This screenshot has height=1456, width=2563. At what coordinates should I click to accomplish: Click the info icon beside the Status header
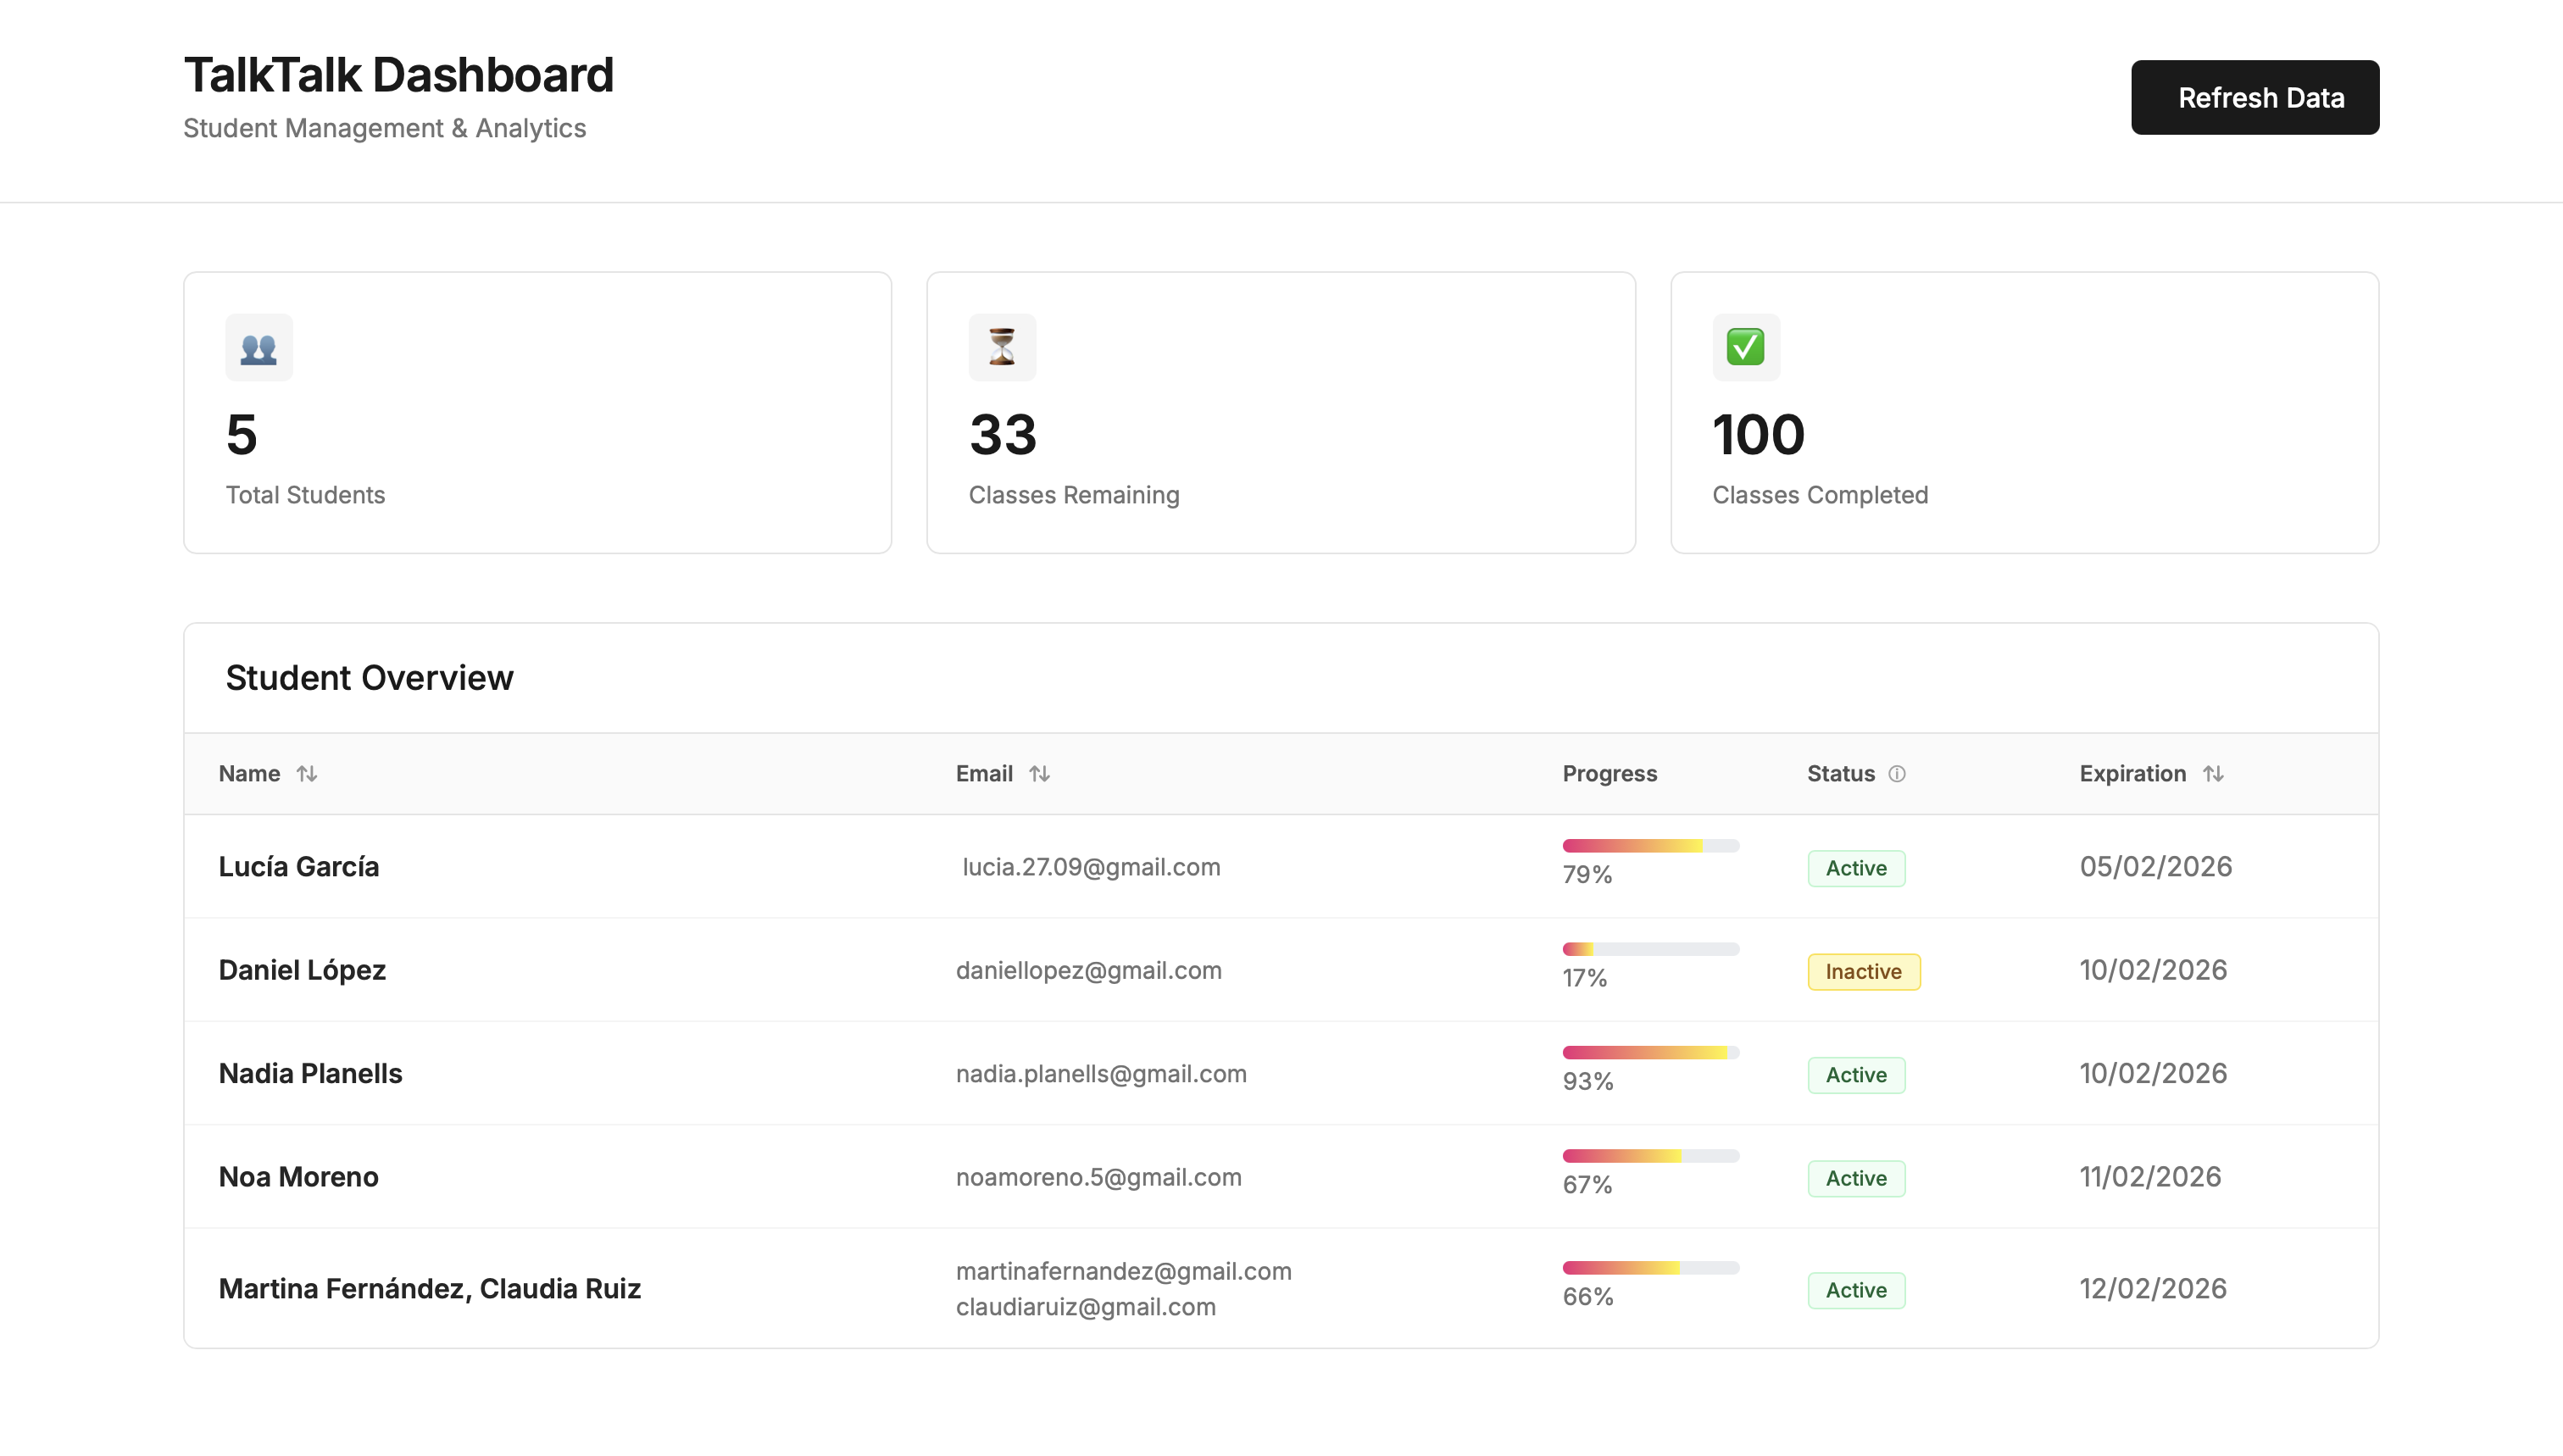(1898, 773)
